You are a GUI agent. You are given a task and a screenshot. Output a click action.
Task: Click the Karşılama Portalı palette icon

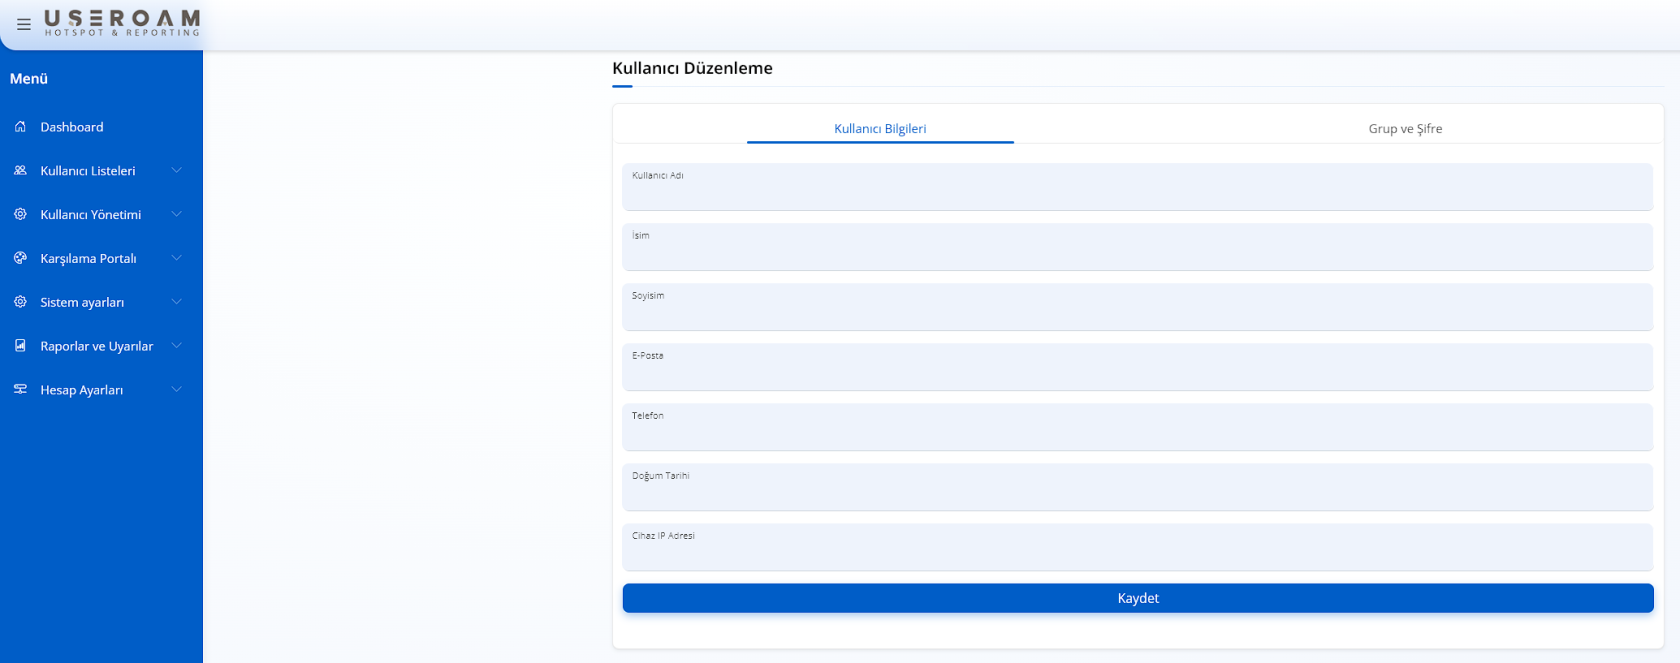pyautogui.click(x=20, y=258)
